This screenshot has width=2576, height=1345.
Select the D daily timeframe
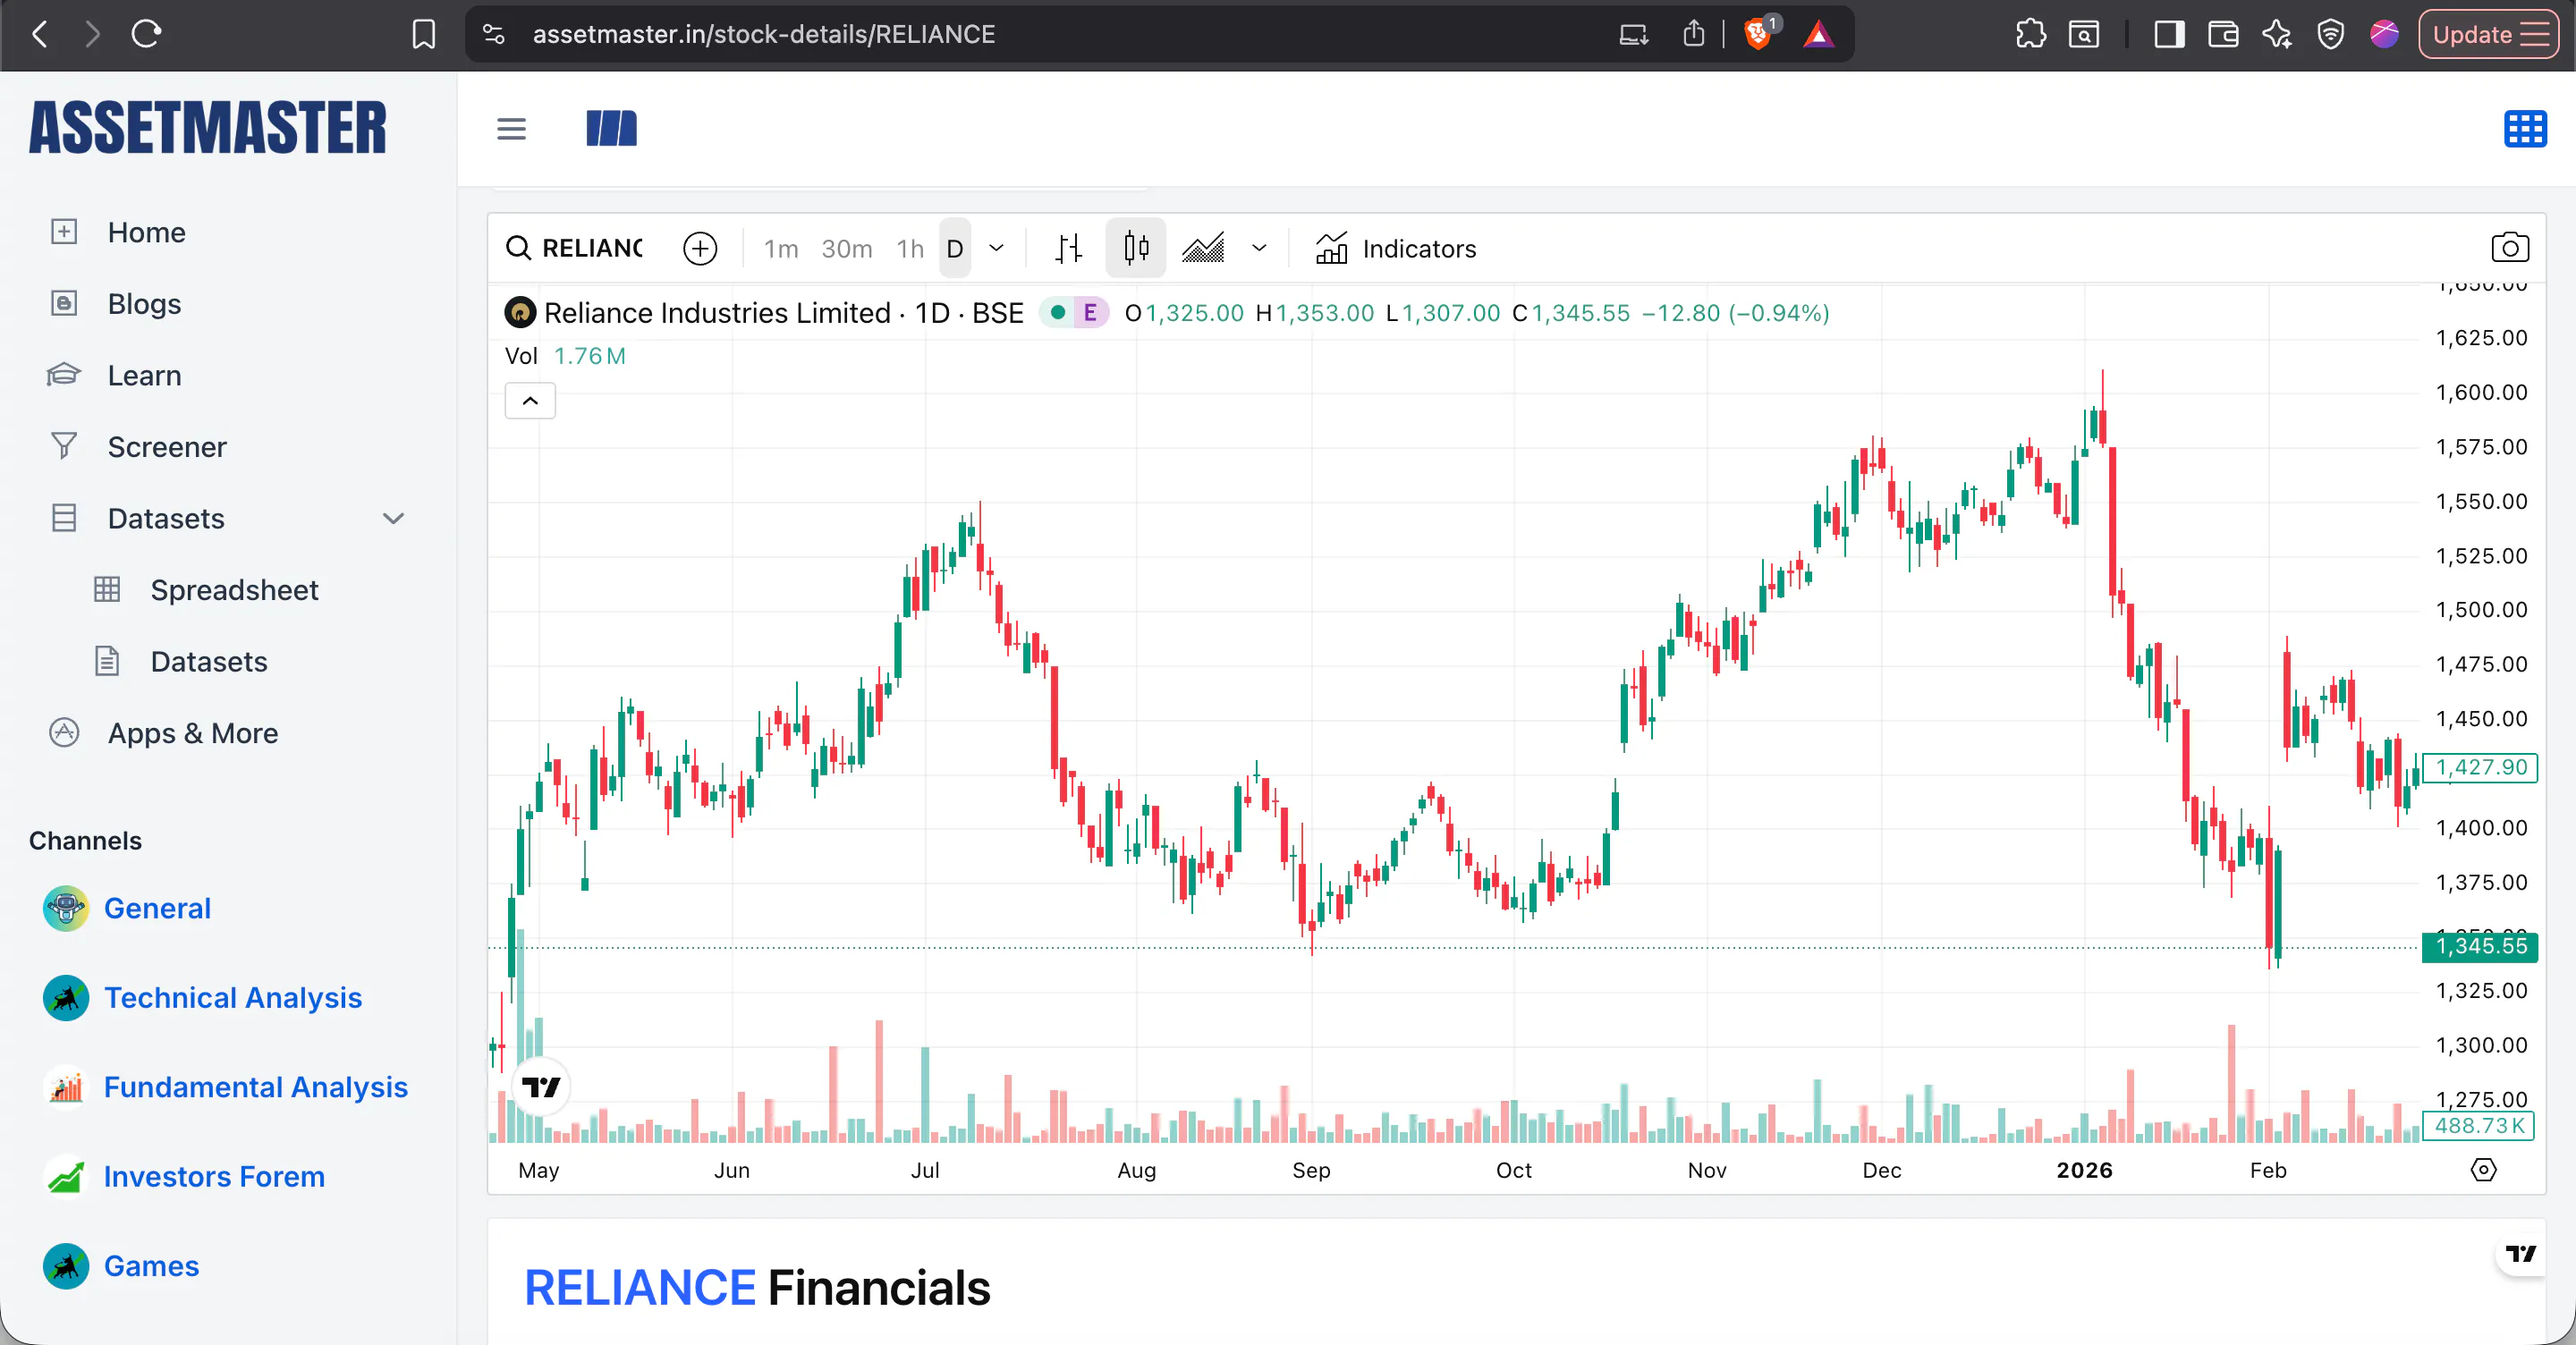click(x=955, y=248)
